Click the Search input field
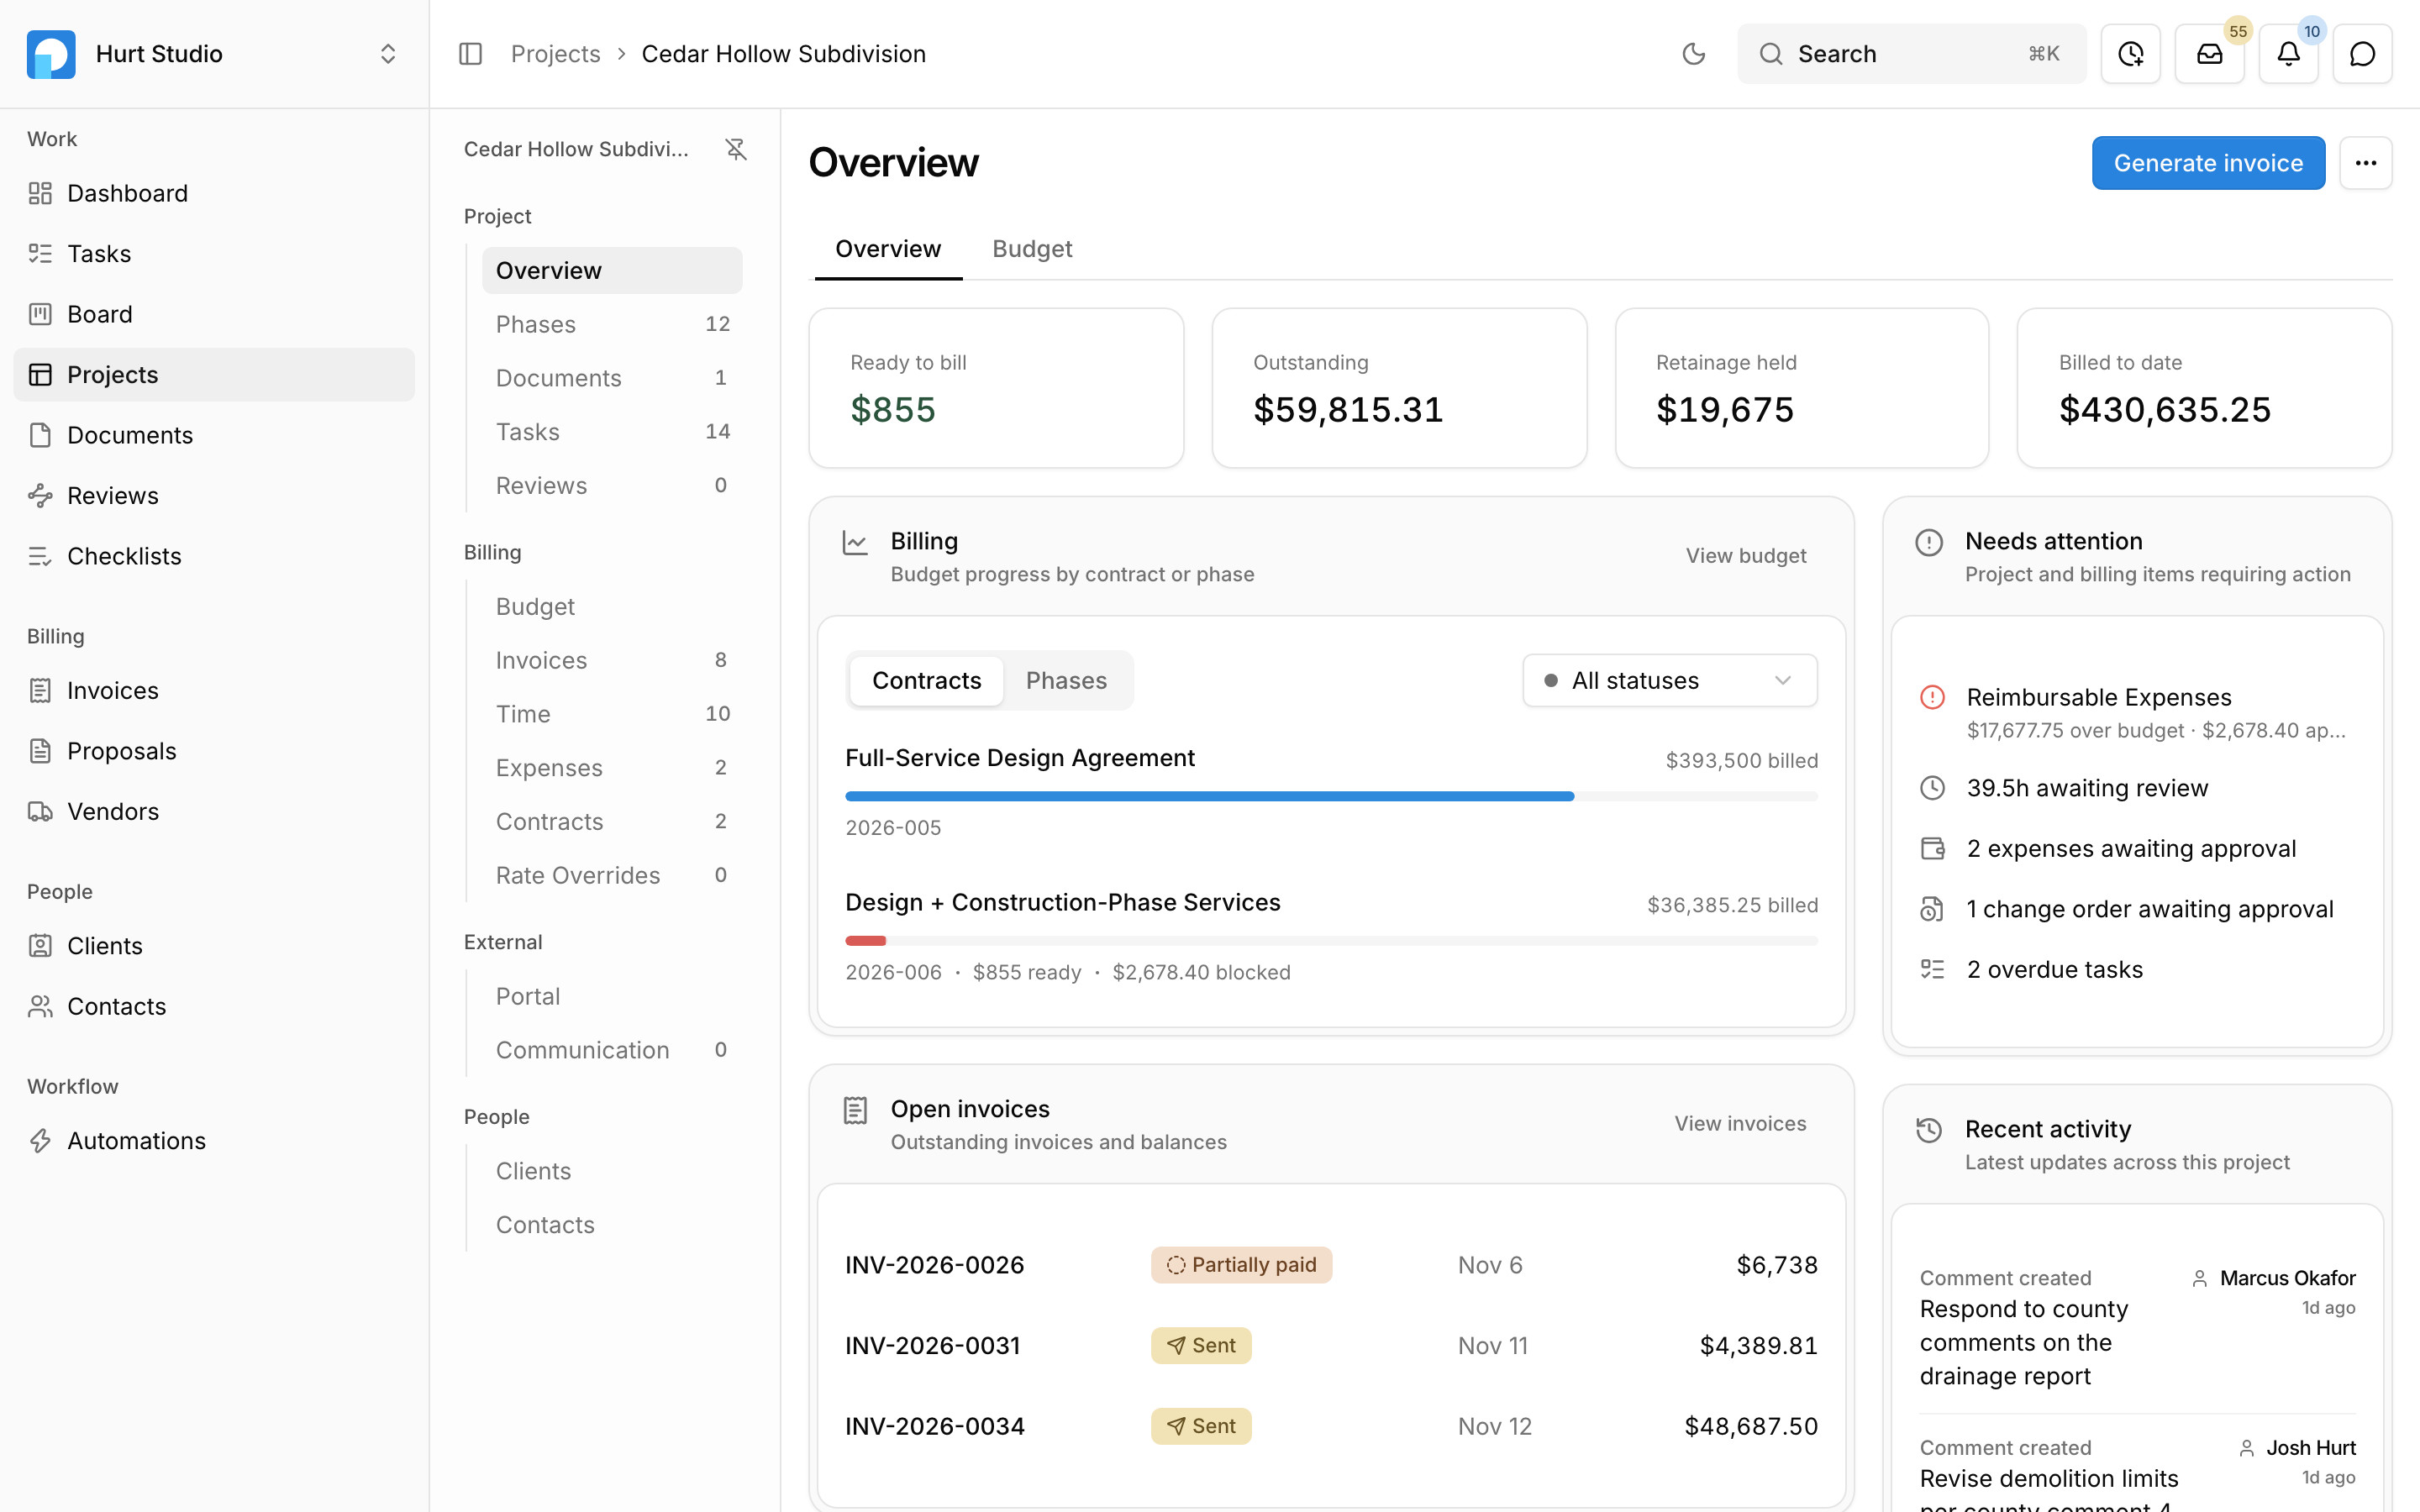The height and width of the screenshot is (1512, 2420). pyautogui.click(x=1911, y=54)
